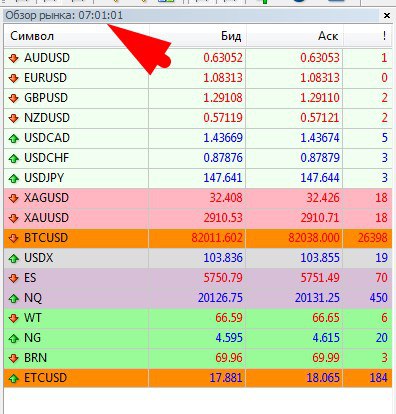
Task: Select the XAGUSD symbol row
Action: 198,198
